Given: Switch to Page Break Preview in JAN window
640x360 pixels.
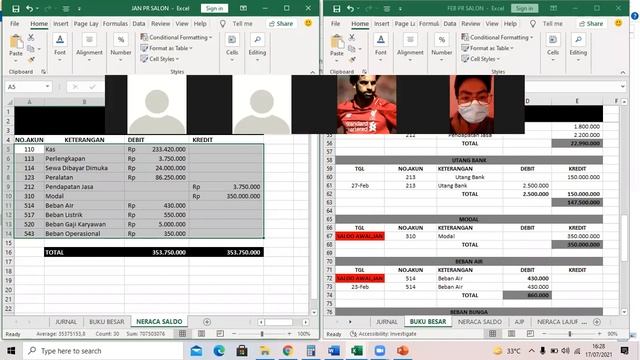Looking at the screenshot, I should click(220, 334).
